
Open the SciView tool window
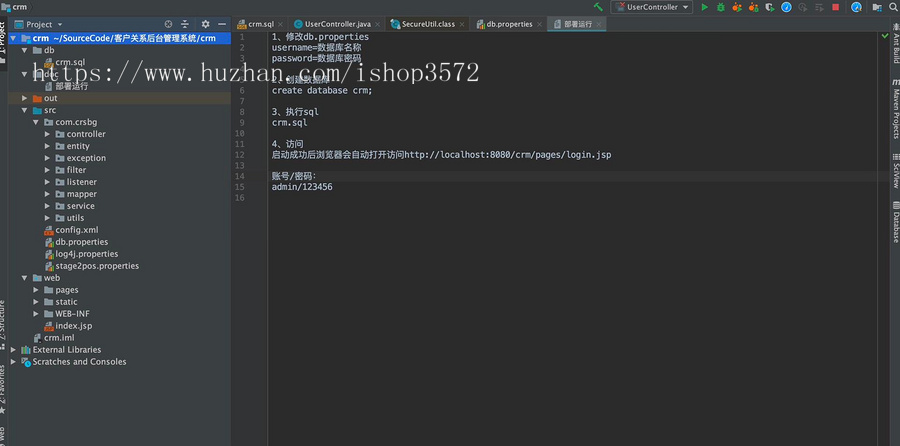pyautogui.click(x=895, y=171)
